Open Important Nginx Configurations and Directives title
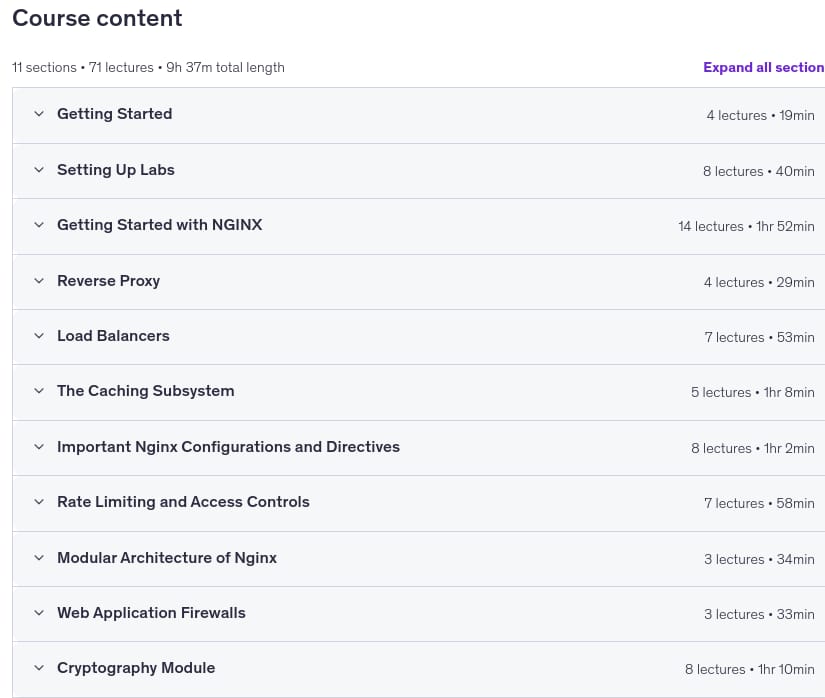Screen dimensions: 825x698 pos(228,447)
